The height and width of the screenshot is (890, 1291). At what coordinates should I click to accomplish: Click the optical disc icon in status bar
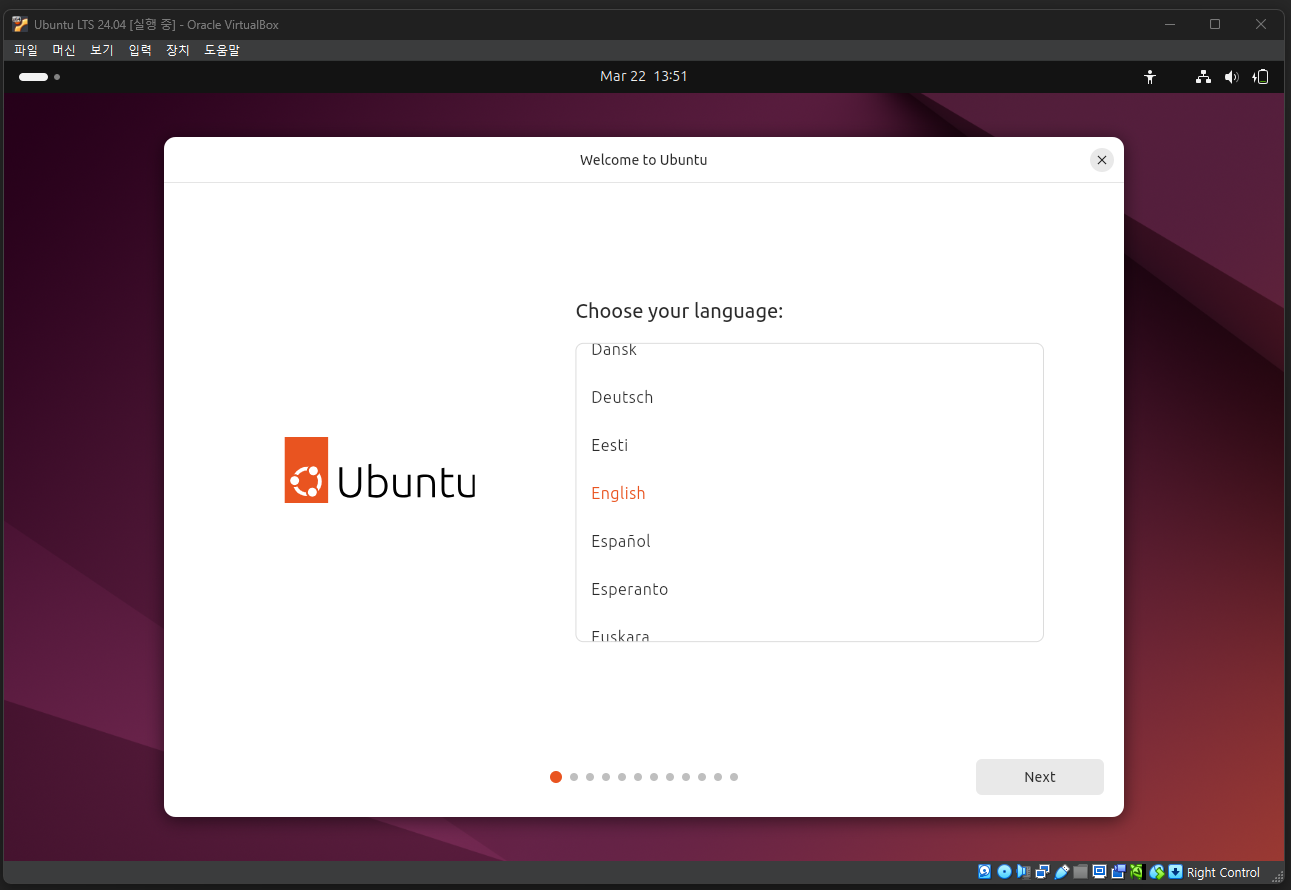[x=1004, y=872]
